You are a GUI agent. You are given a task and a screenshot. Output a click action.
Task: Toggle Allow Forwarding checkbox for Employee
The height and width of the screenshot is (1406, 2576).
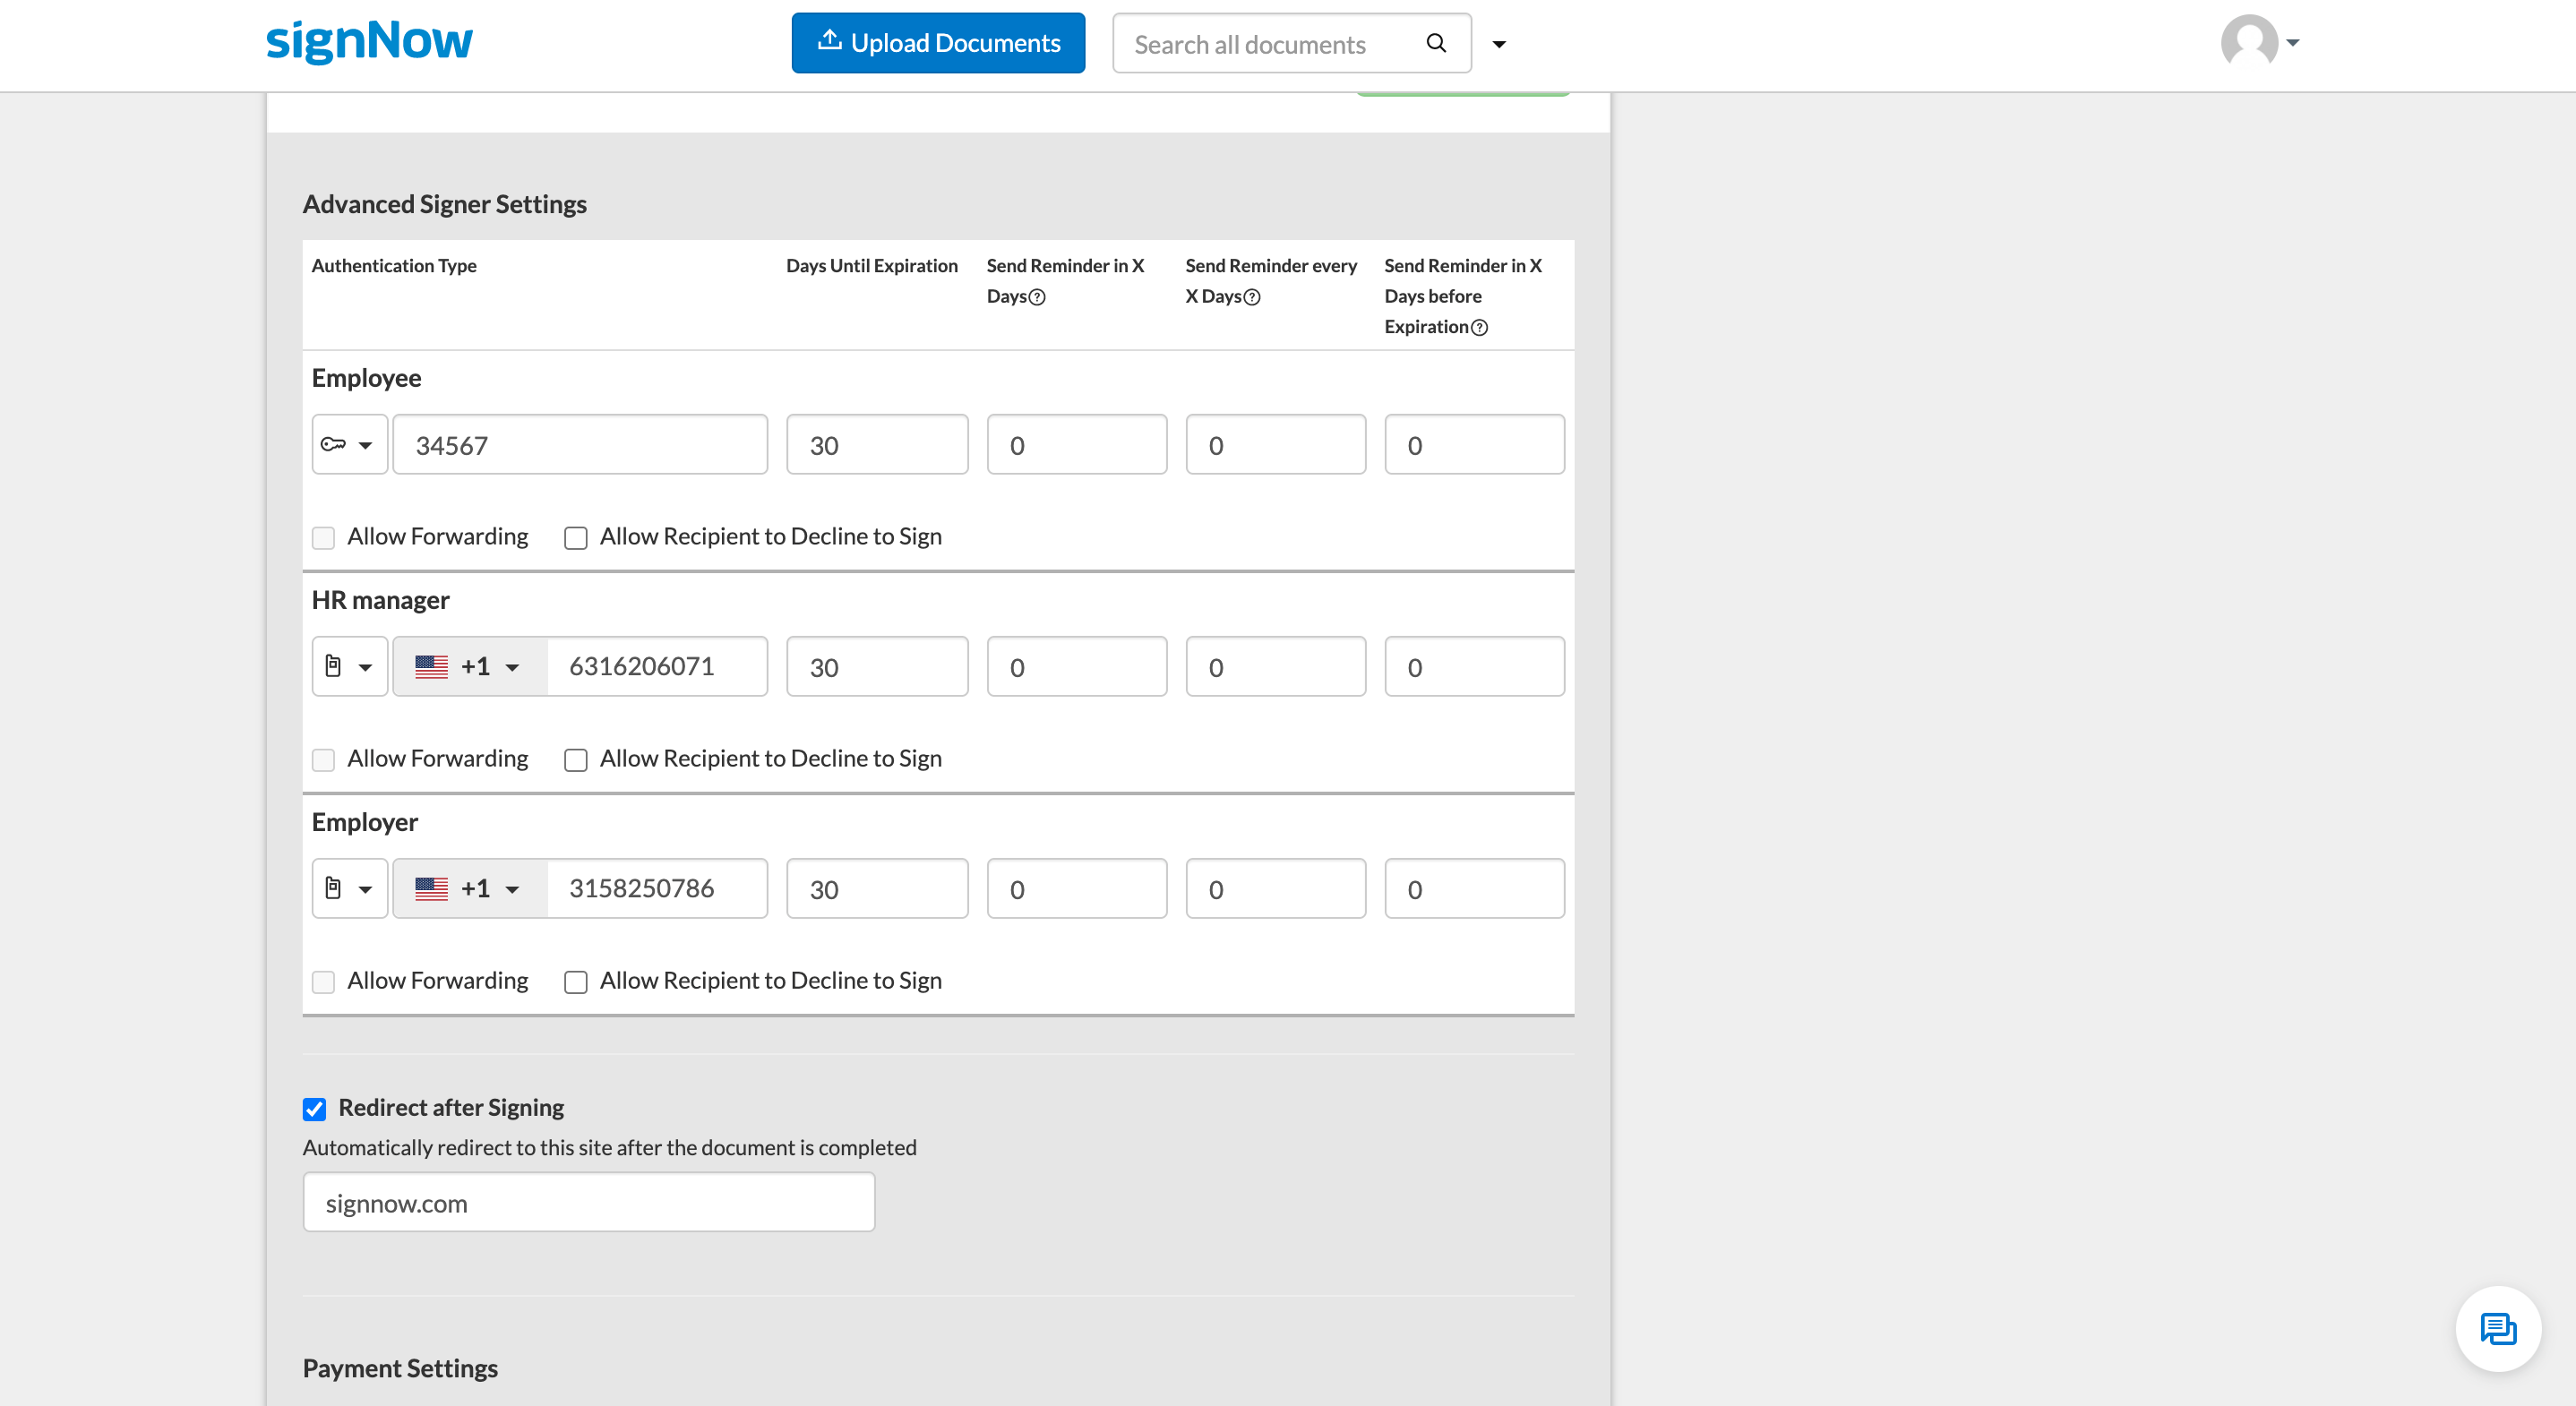[x=323, y=536]
